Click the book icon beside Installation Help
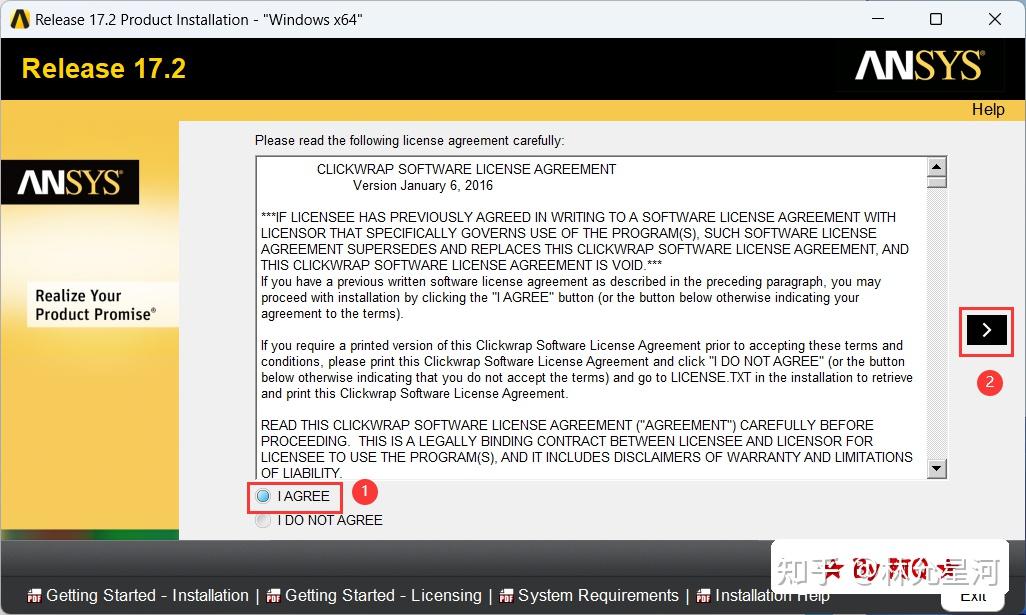 pos(703,595)
